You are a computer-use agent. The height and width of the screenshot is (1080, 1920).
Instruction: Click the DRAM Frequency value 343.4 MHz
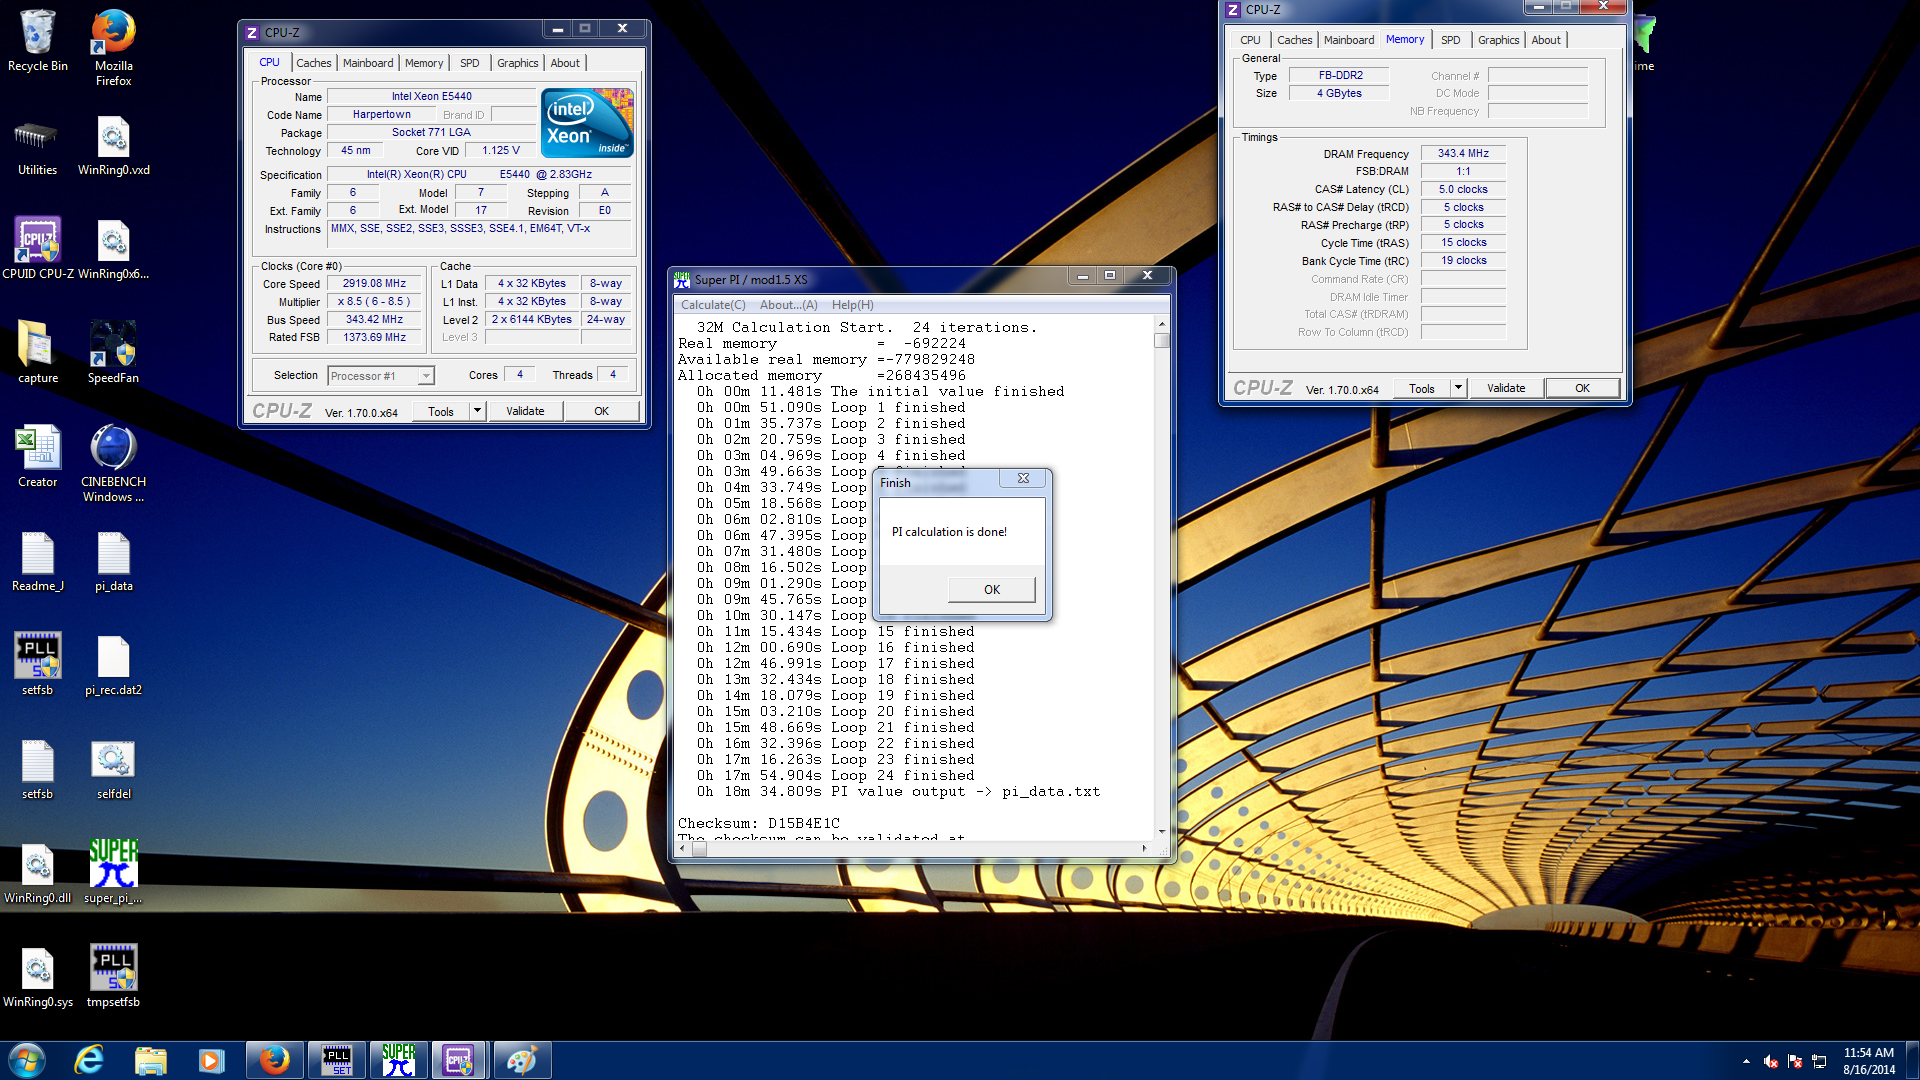[1463, 154]
